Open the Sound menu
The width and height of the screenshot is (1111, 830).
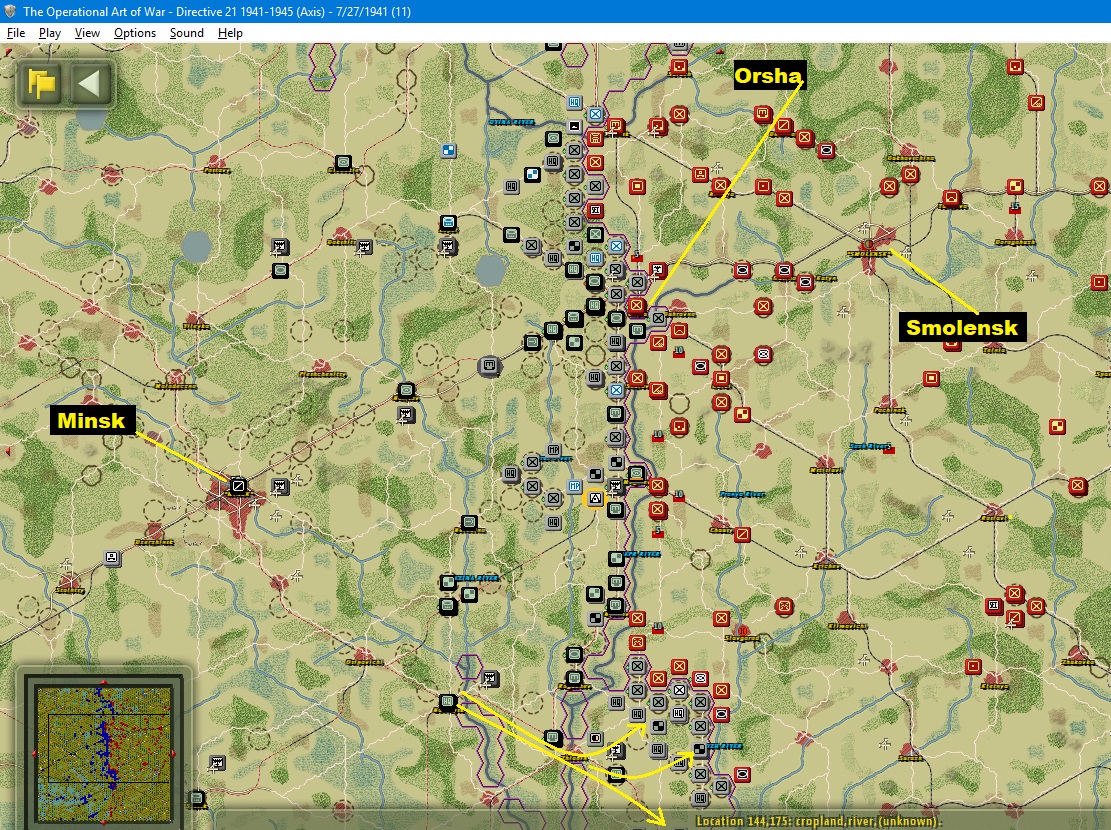(x=186, y=33)
